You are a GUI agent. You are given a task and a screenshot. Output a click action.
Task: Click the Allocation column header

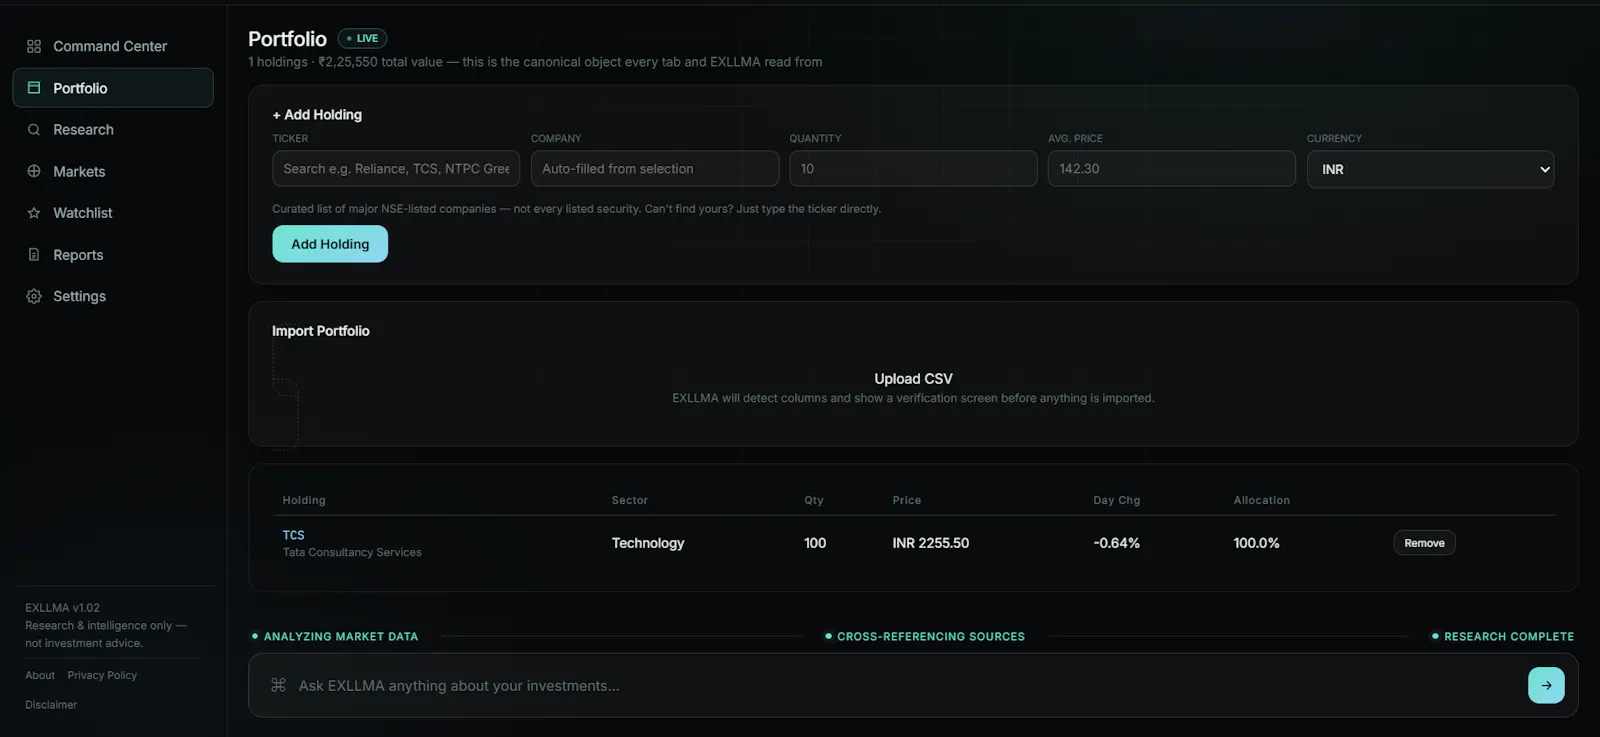[x=1262, y=500]
